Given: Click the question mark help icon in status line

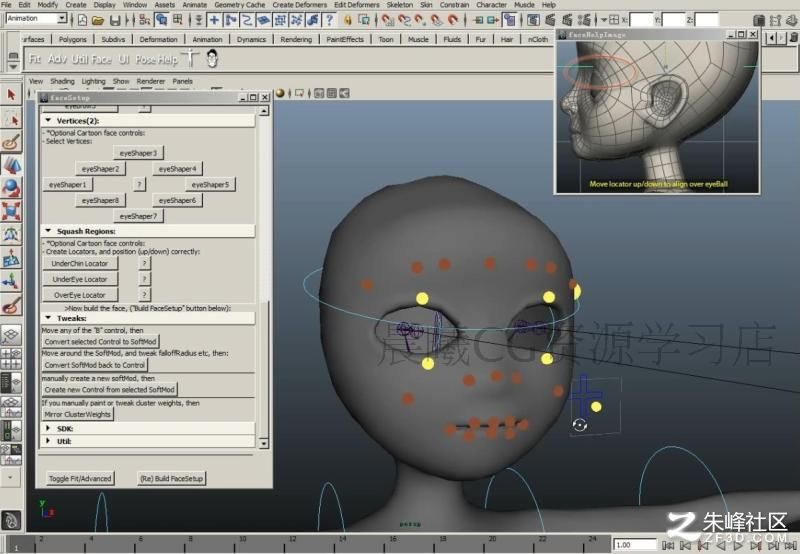Looking at the screenshot, I should tap(330, 20).
